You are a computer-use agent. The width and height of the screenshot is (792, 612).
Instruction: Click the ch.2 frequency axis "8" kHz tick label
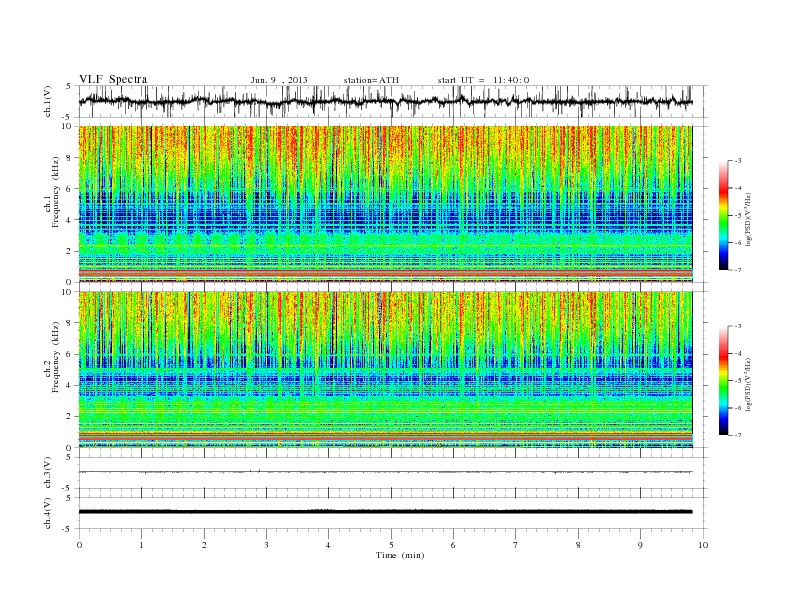pyautogui.click(x=71, y=323)
